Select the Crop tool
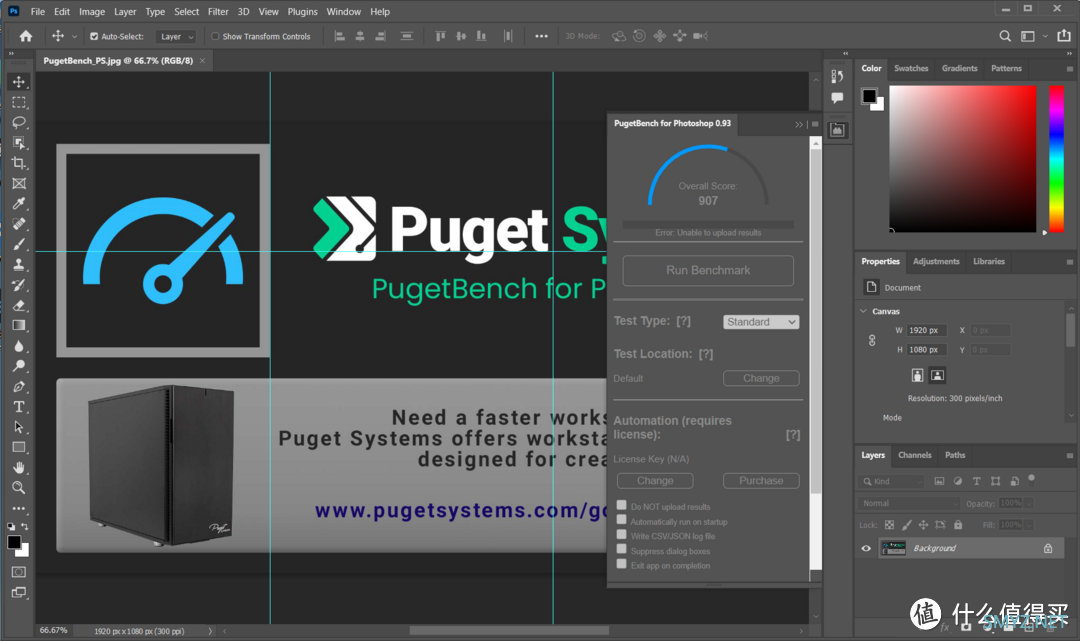 pos(19,163)
